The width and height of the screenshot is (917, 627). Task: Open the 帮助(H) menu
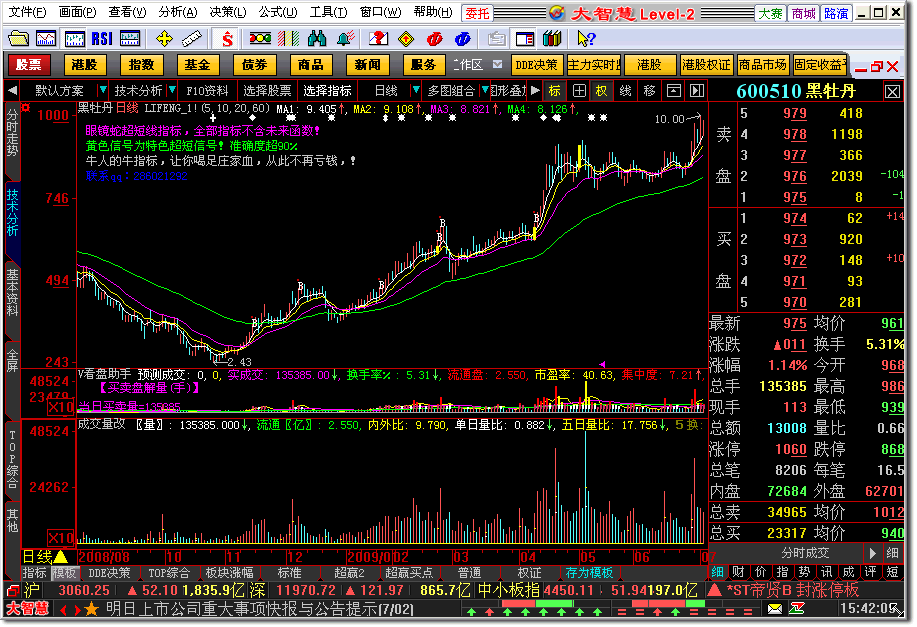click(433, 12)
